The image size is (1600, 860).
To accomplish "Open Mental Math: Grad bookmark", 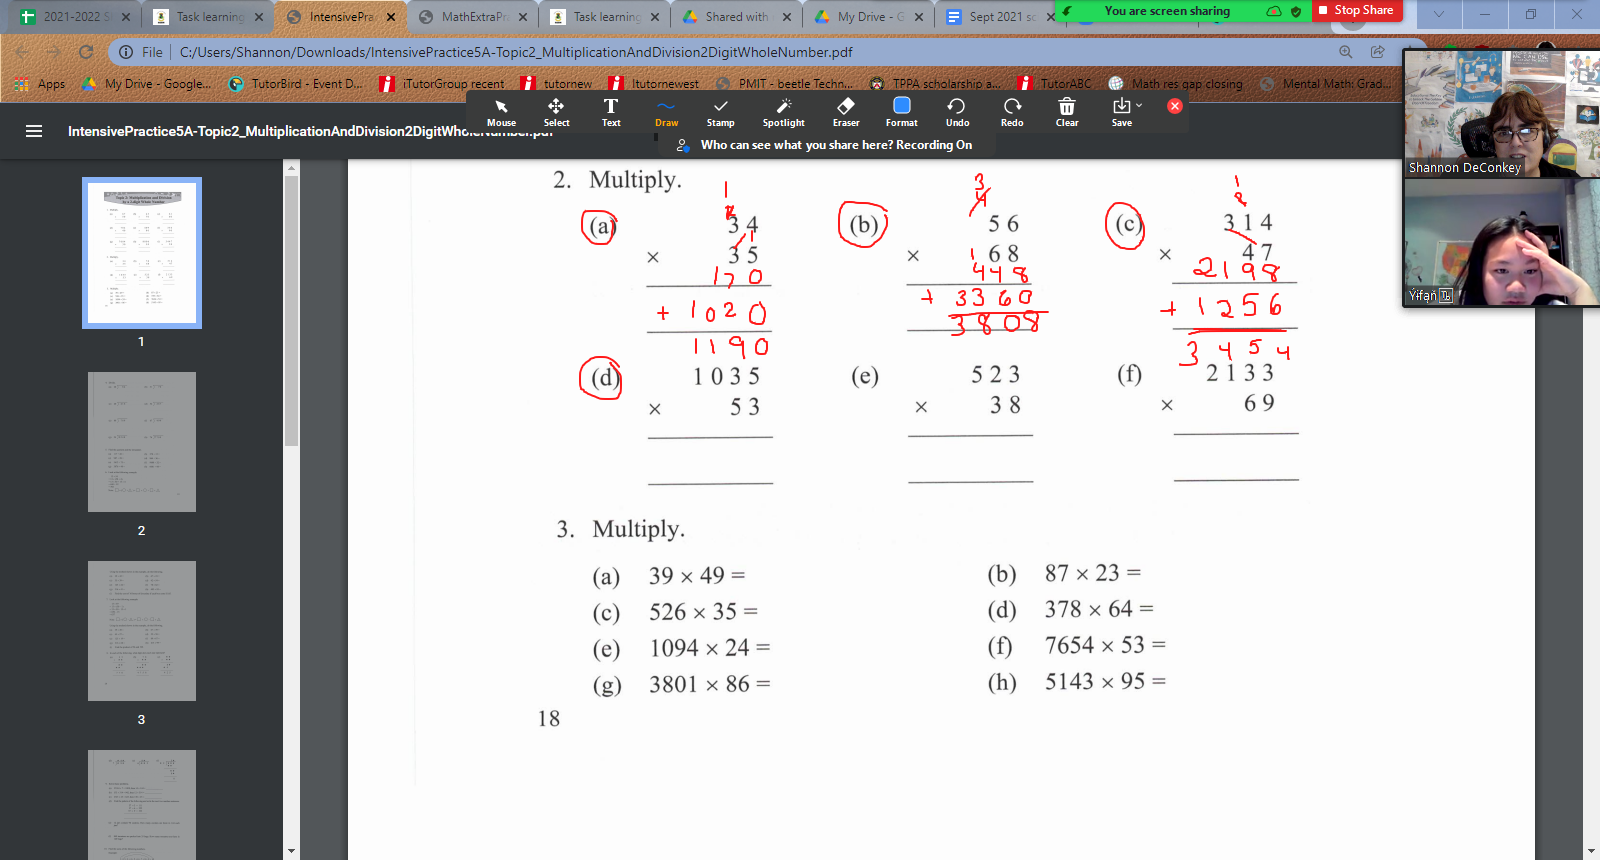I will click(1324, 84).
